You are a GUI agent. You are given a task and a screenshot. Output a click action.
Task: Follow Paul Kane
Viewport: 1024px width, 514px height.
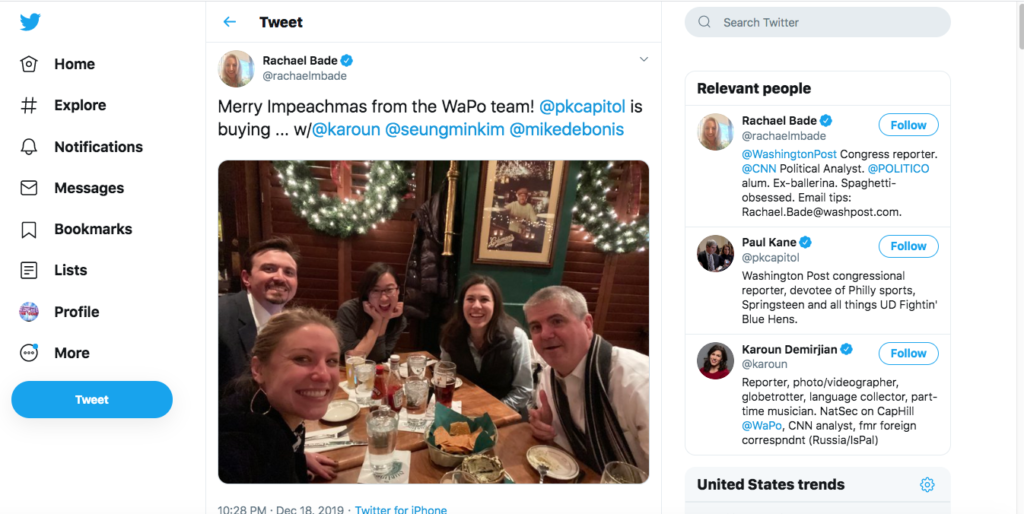coord(908,246)
